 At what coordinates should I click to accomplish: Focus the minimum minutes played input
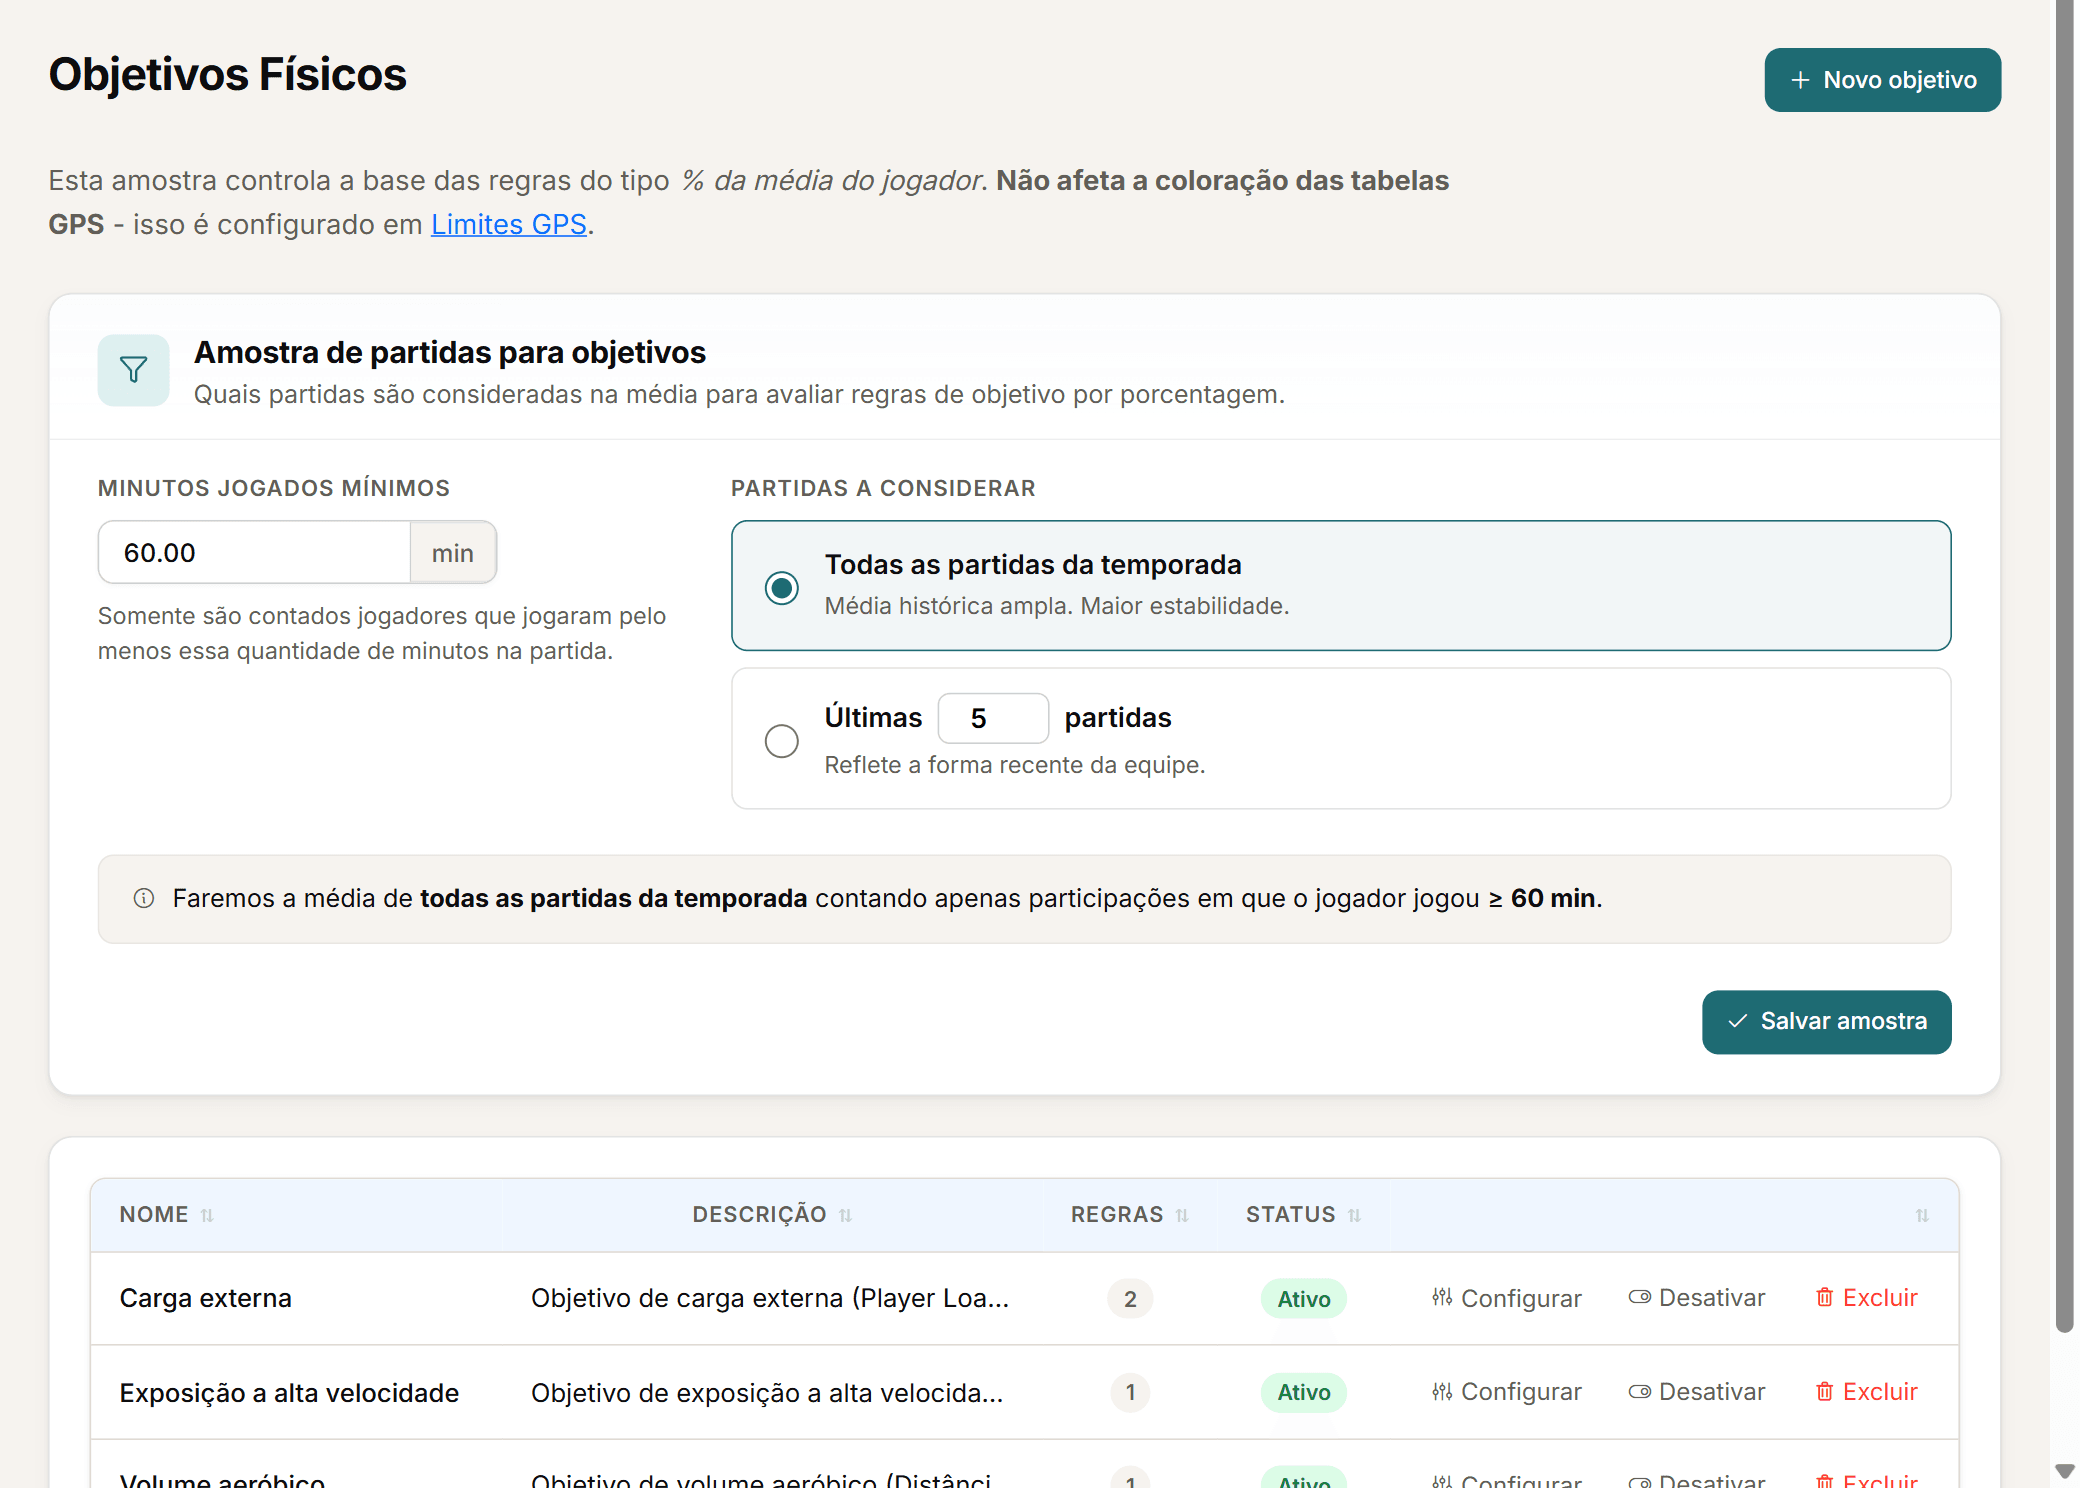(254, 552)
